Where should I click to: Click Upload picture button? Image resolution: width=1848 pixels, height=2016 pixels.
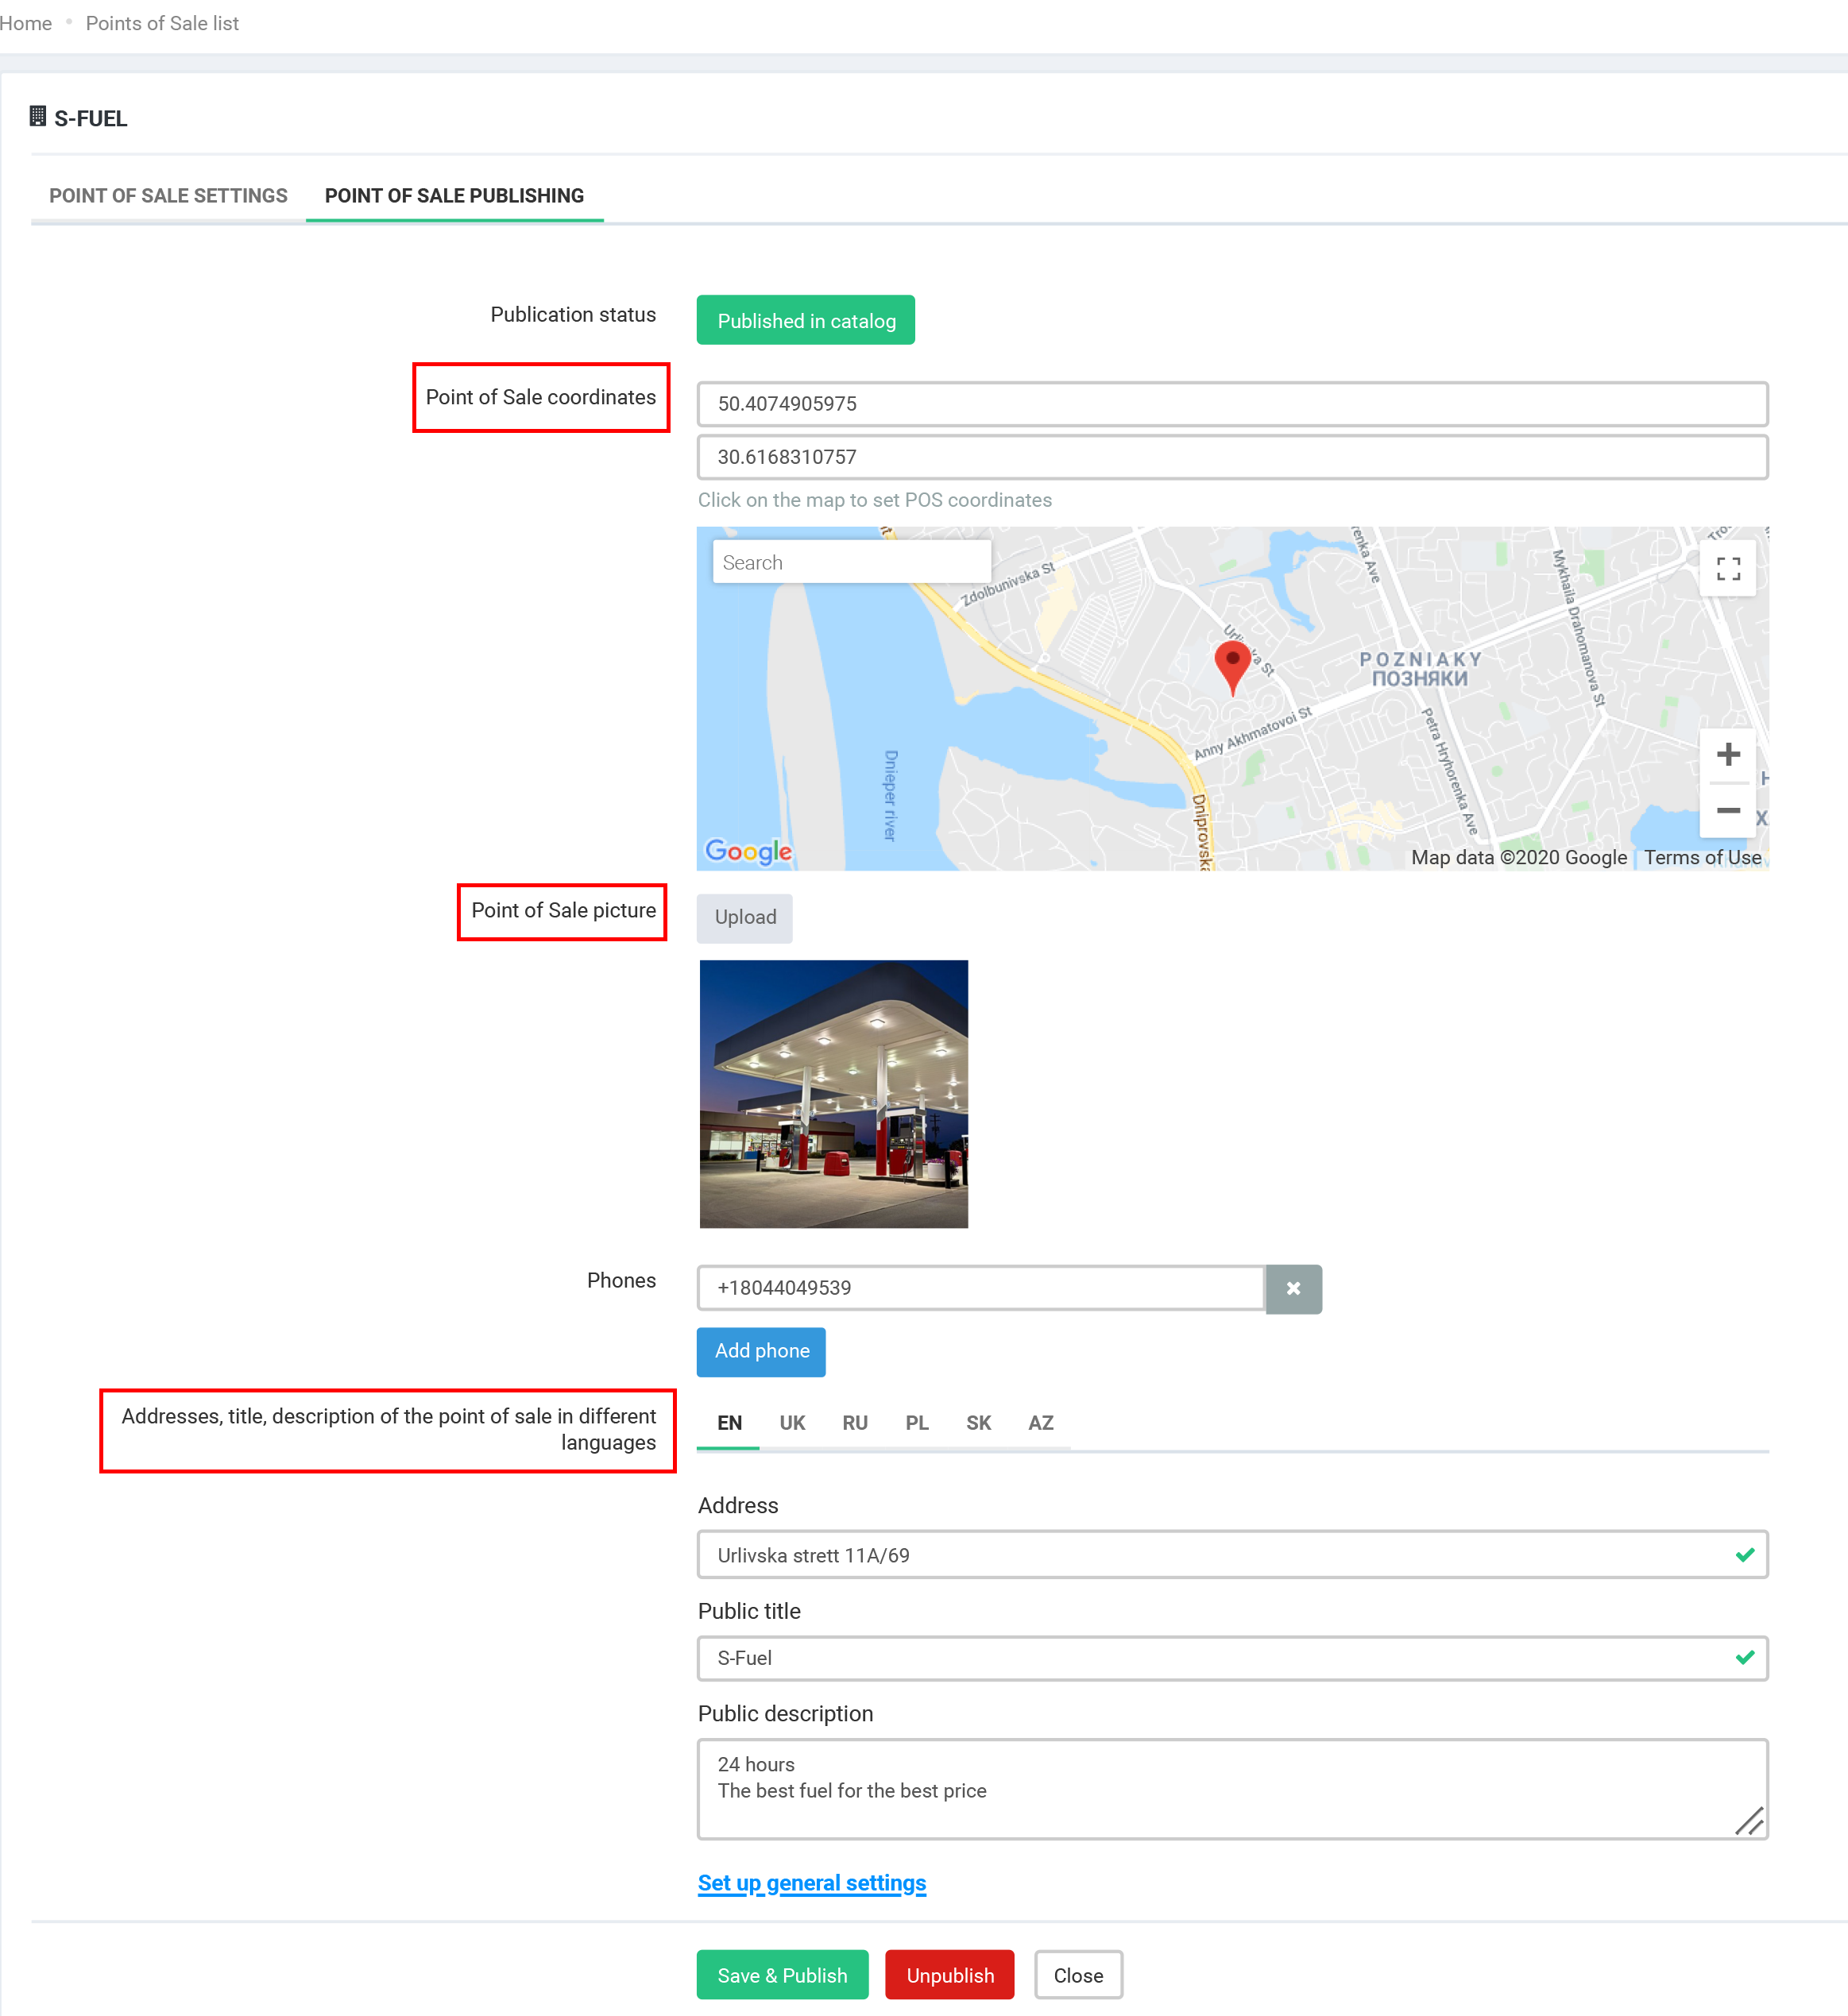click(745, 917)
